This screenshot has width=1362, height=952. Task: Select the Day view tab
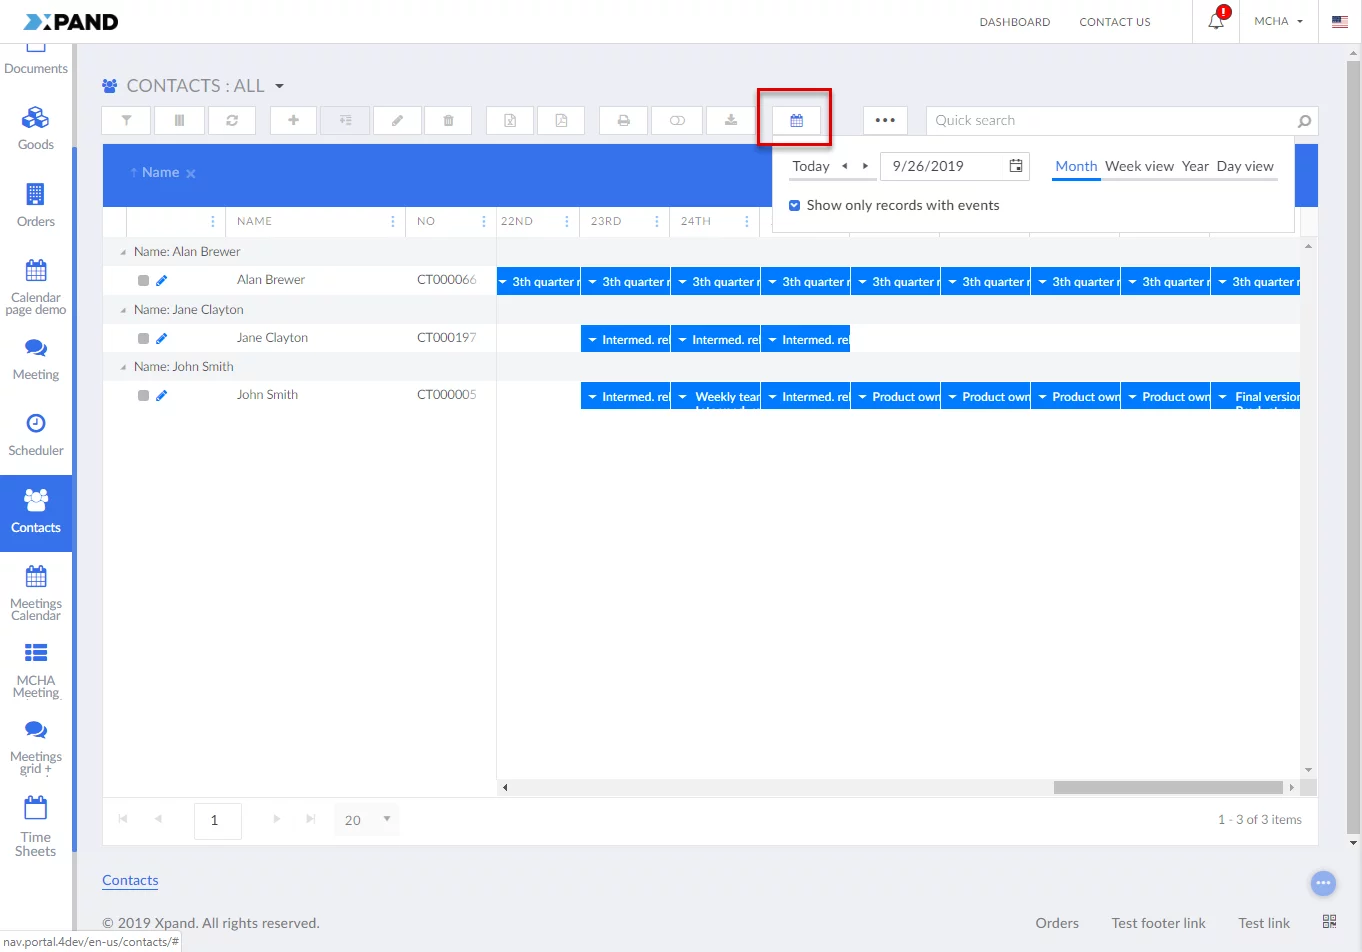pos(1245,167)
